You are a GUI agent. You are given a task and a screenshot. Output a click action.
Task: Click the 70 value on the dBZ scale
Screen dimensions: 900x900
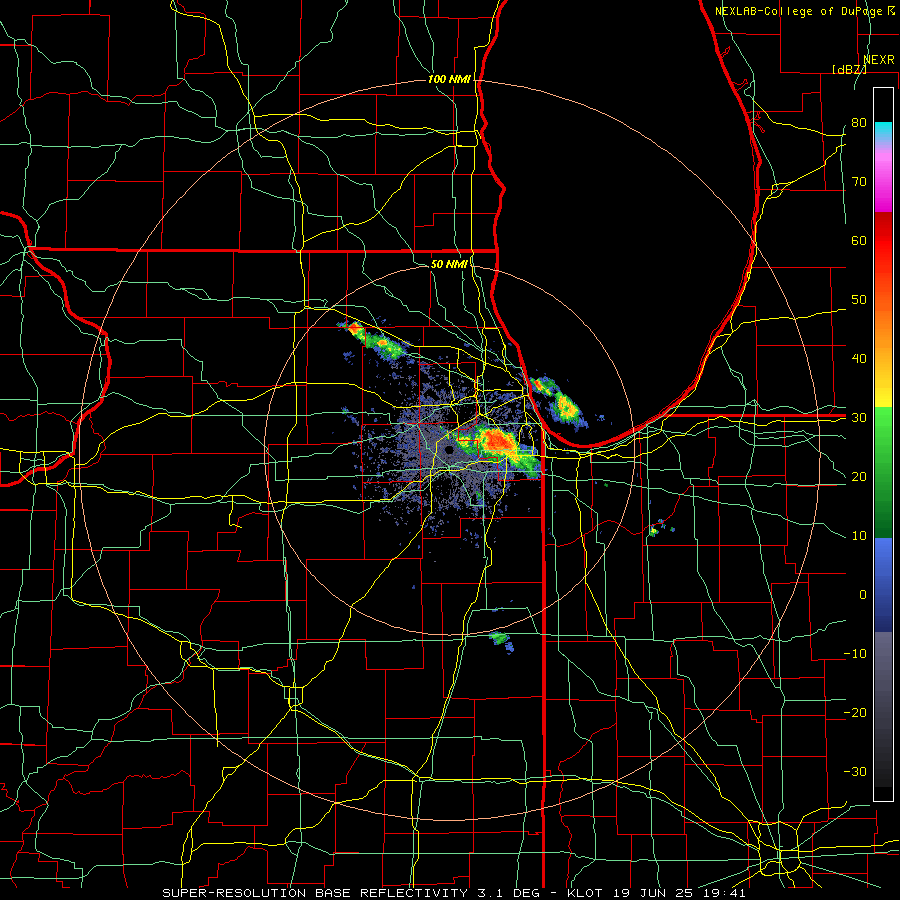click(859, 181)
